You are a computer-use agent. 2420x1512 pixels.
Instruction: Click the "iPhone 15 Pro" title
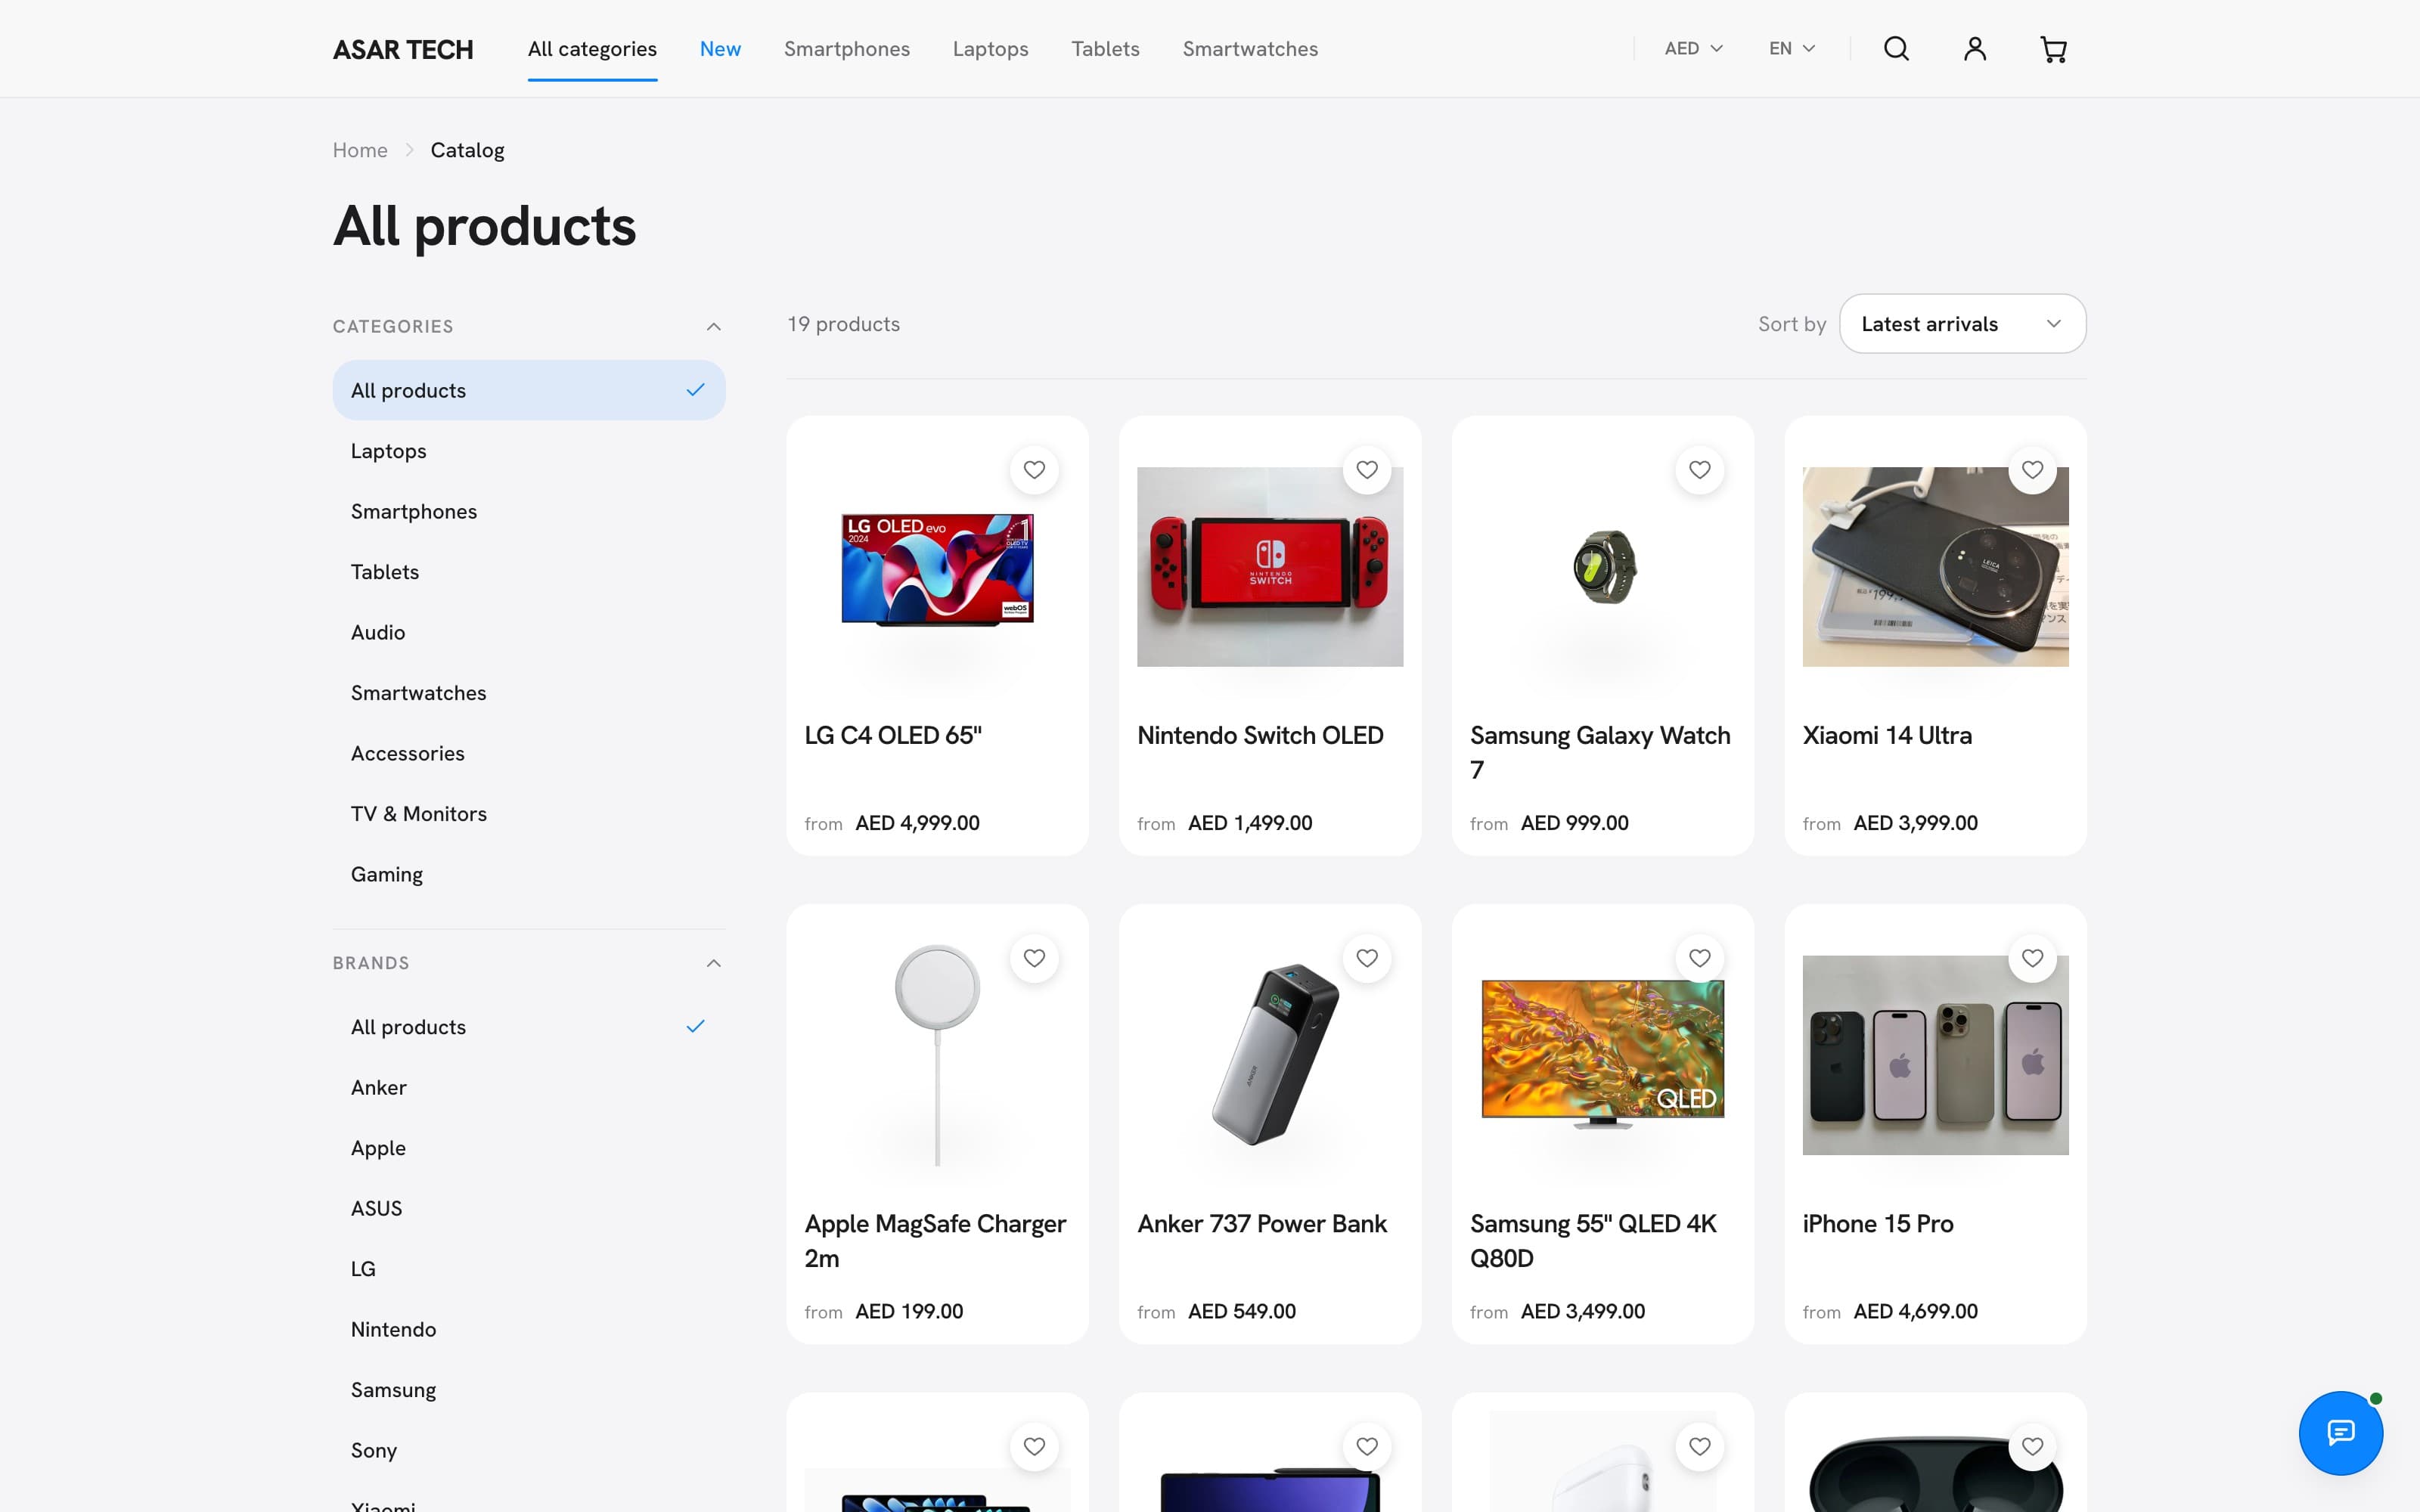coord(1877,1223)
